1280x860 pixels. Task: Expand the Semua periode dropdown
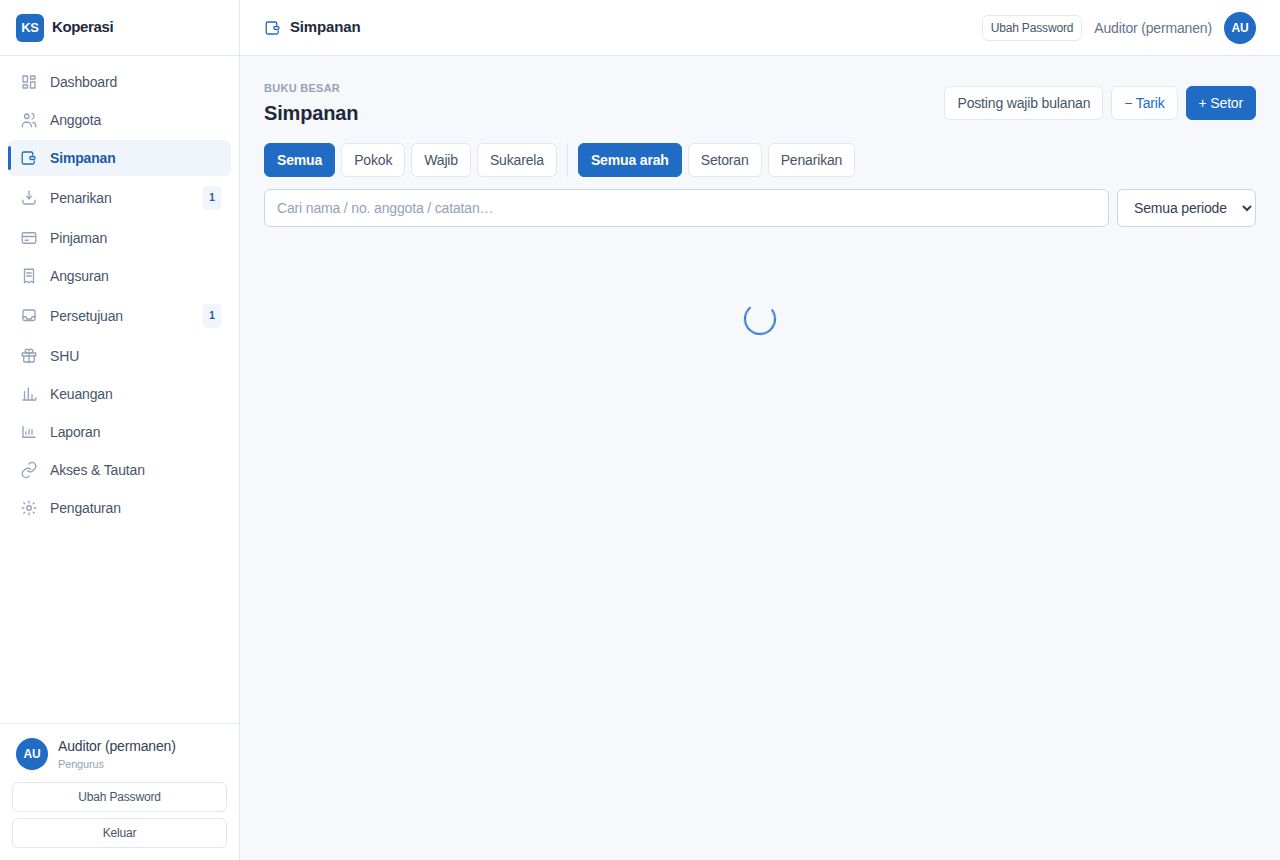tap(1186, 208)
